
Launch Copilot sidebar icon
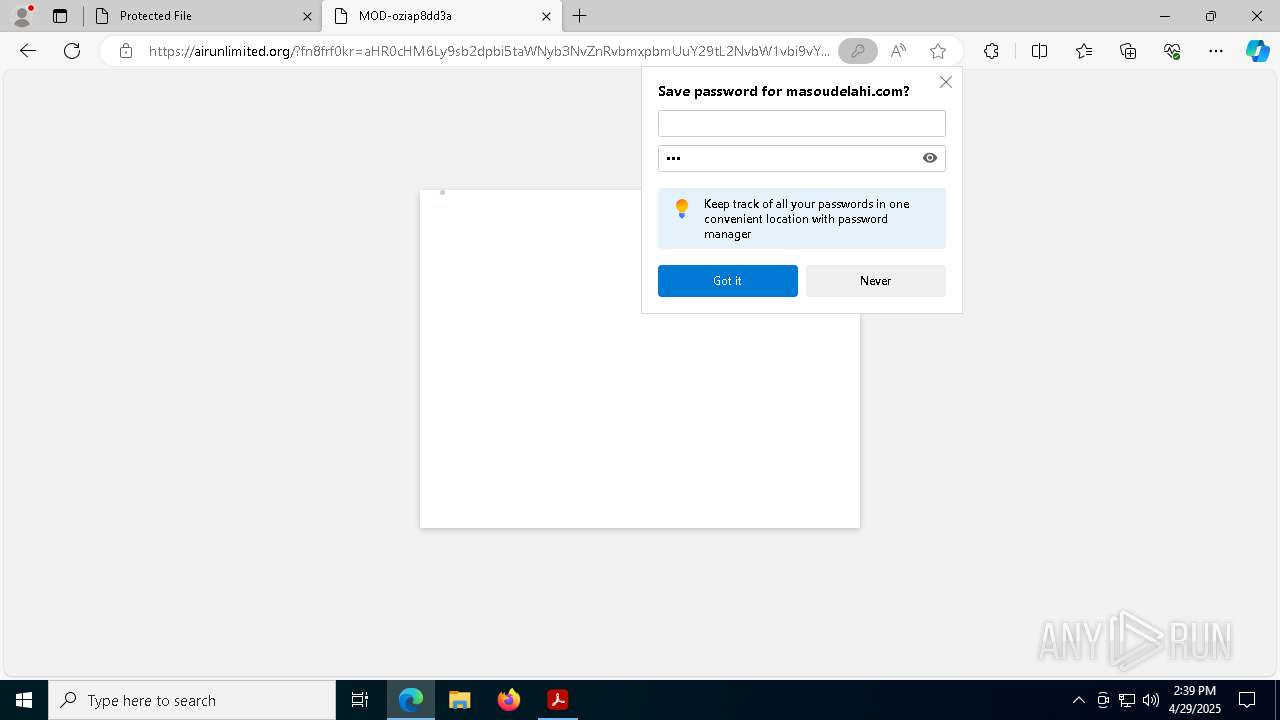[1257, 51]
